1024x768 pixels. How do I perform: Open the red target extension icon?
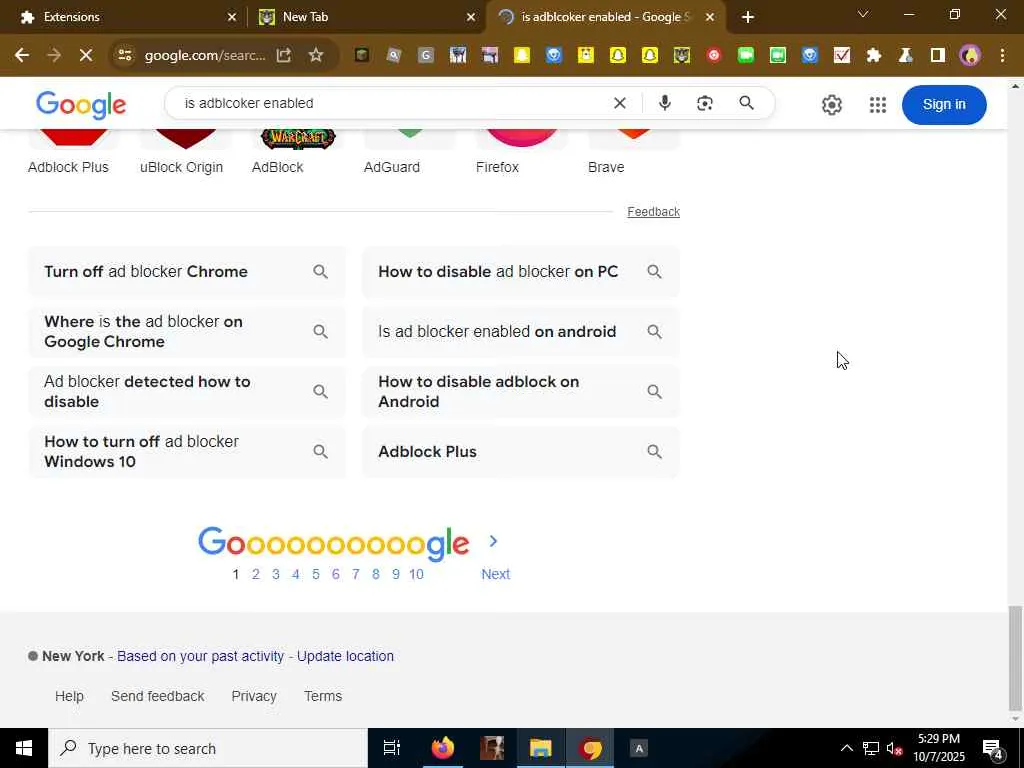(714, 56)
